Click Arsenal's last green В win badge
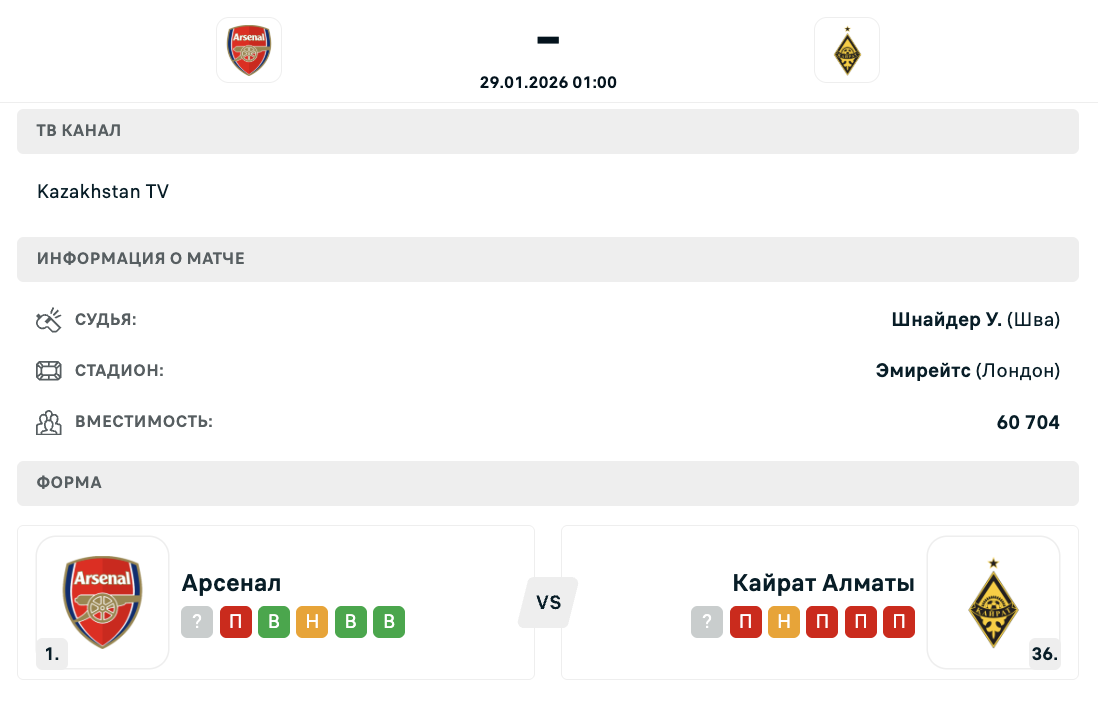The height and width of the screenshot is (708, 1098). pyautogui.click(x=389, y=622)
